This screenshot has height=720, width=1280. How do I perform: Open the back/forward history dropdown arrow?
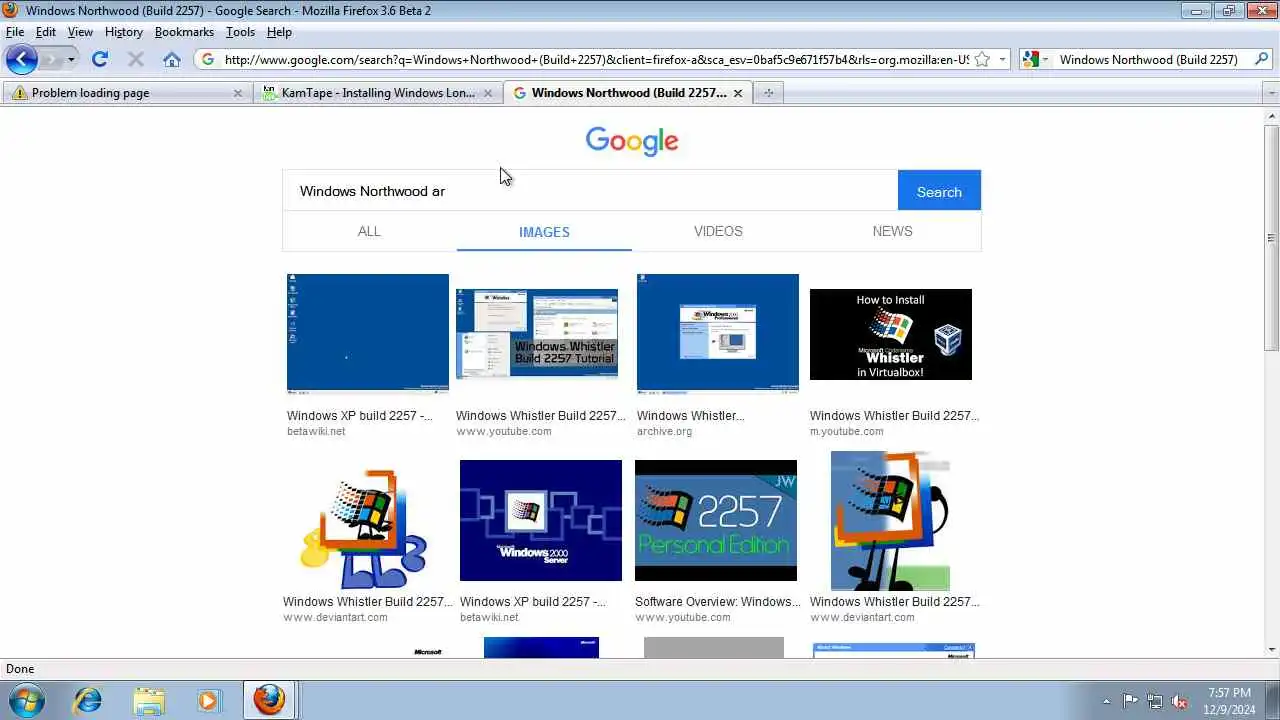(x=71, y=60)
